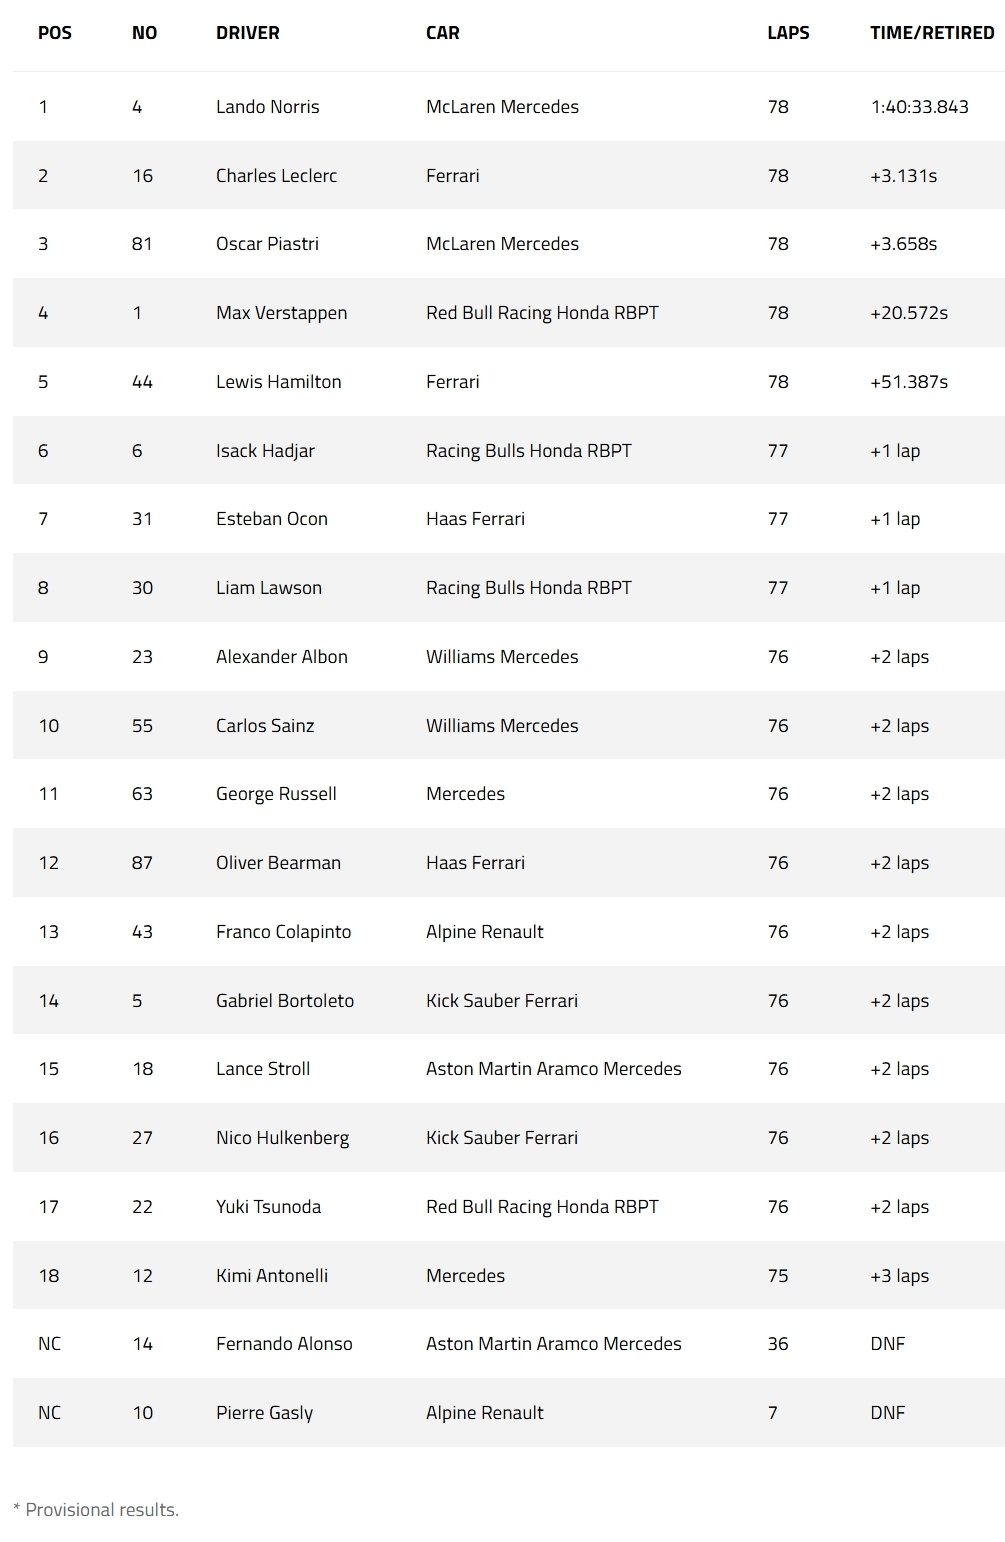Click Charles Leclerc in the results
Viewport: 1005px width, 1542px height.
pos(276,176)
